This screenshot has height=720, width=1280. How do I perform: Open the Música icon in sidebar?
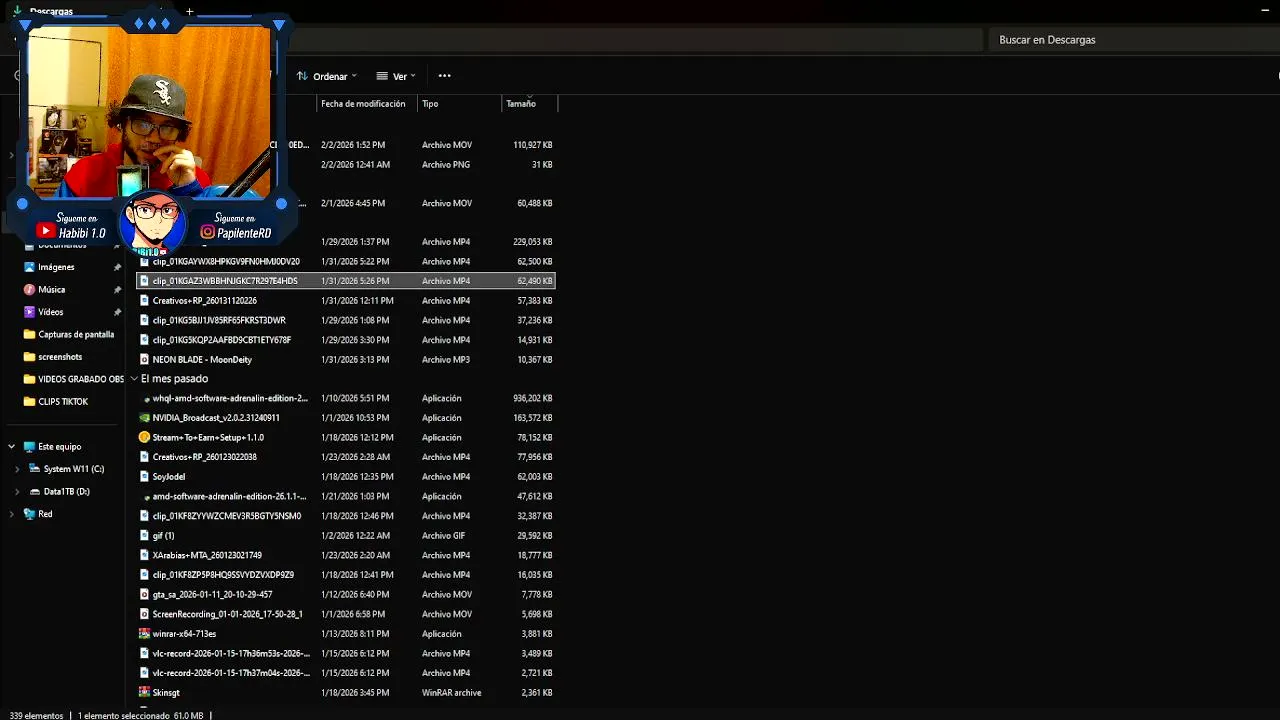pyautogui.click(x=29, y=290)
